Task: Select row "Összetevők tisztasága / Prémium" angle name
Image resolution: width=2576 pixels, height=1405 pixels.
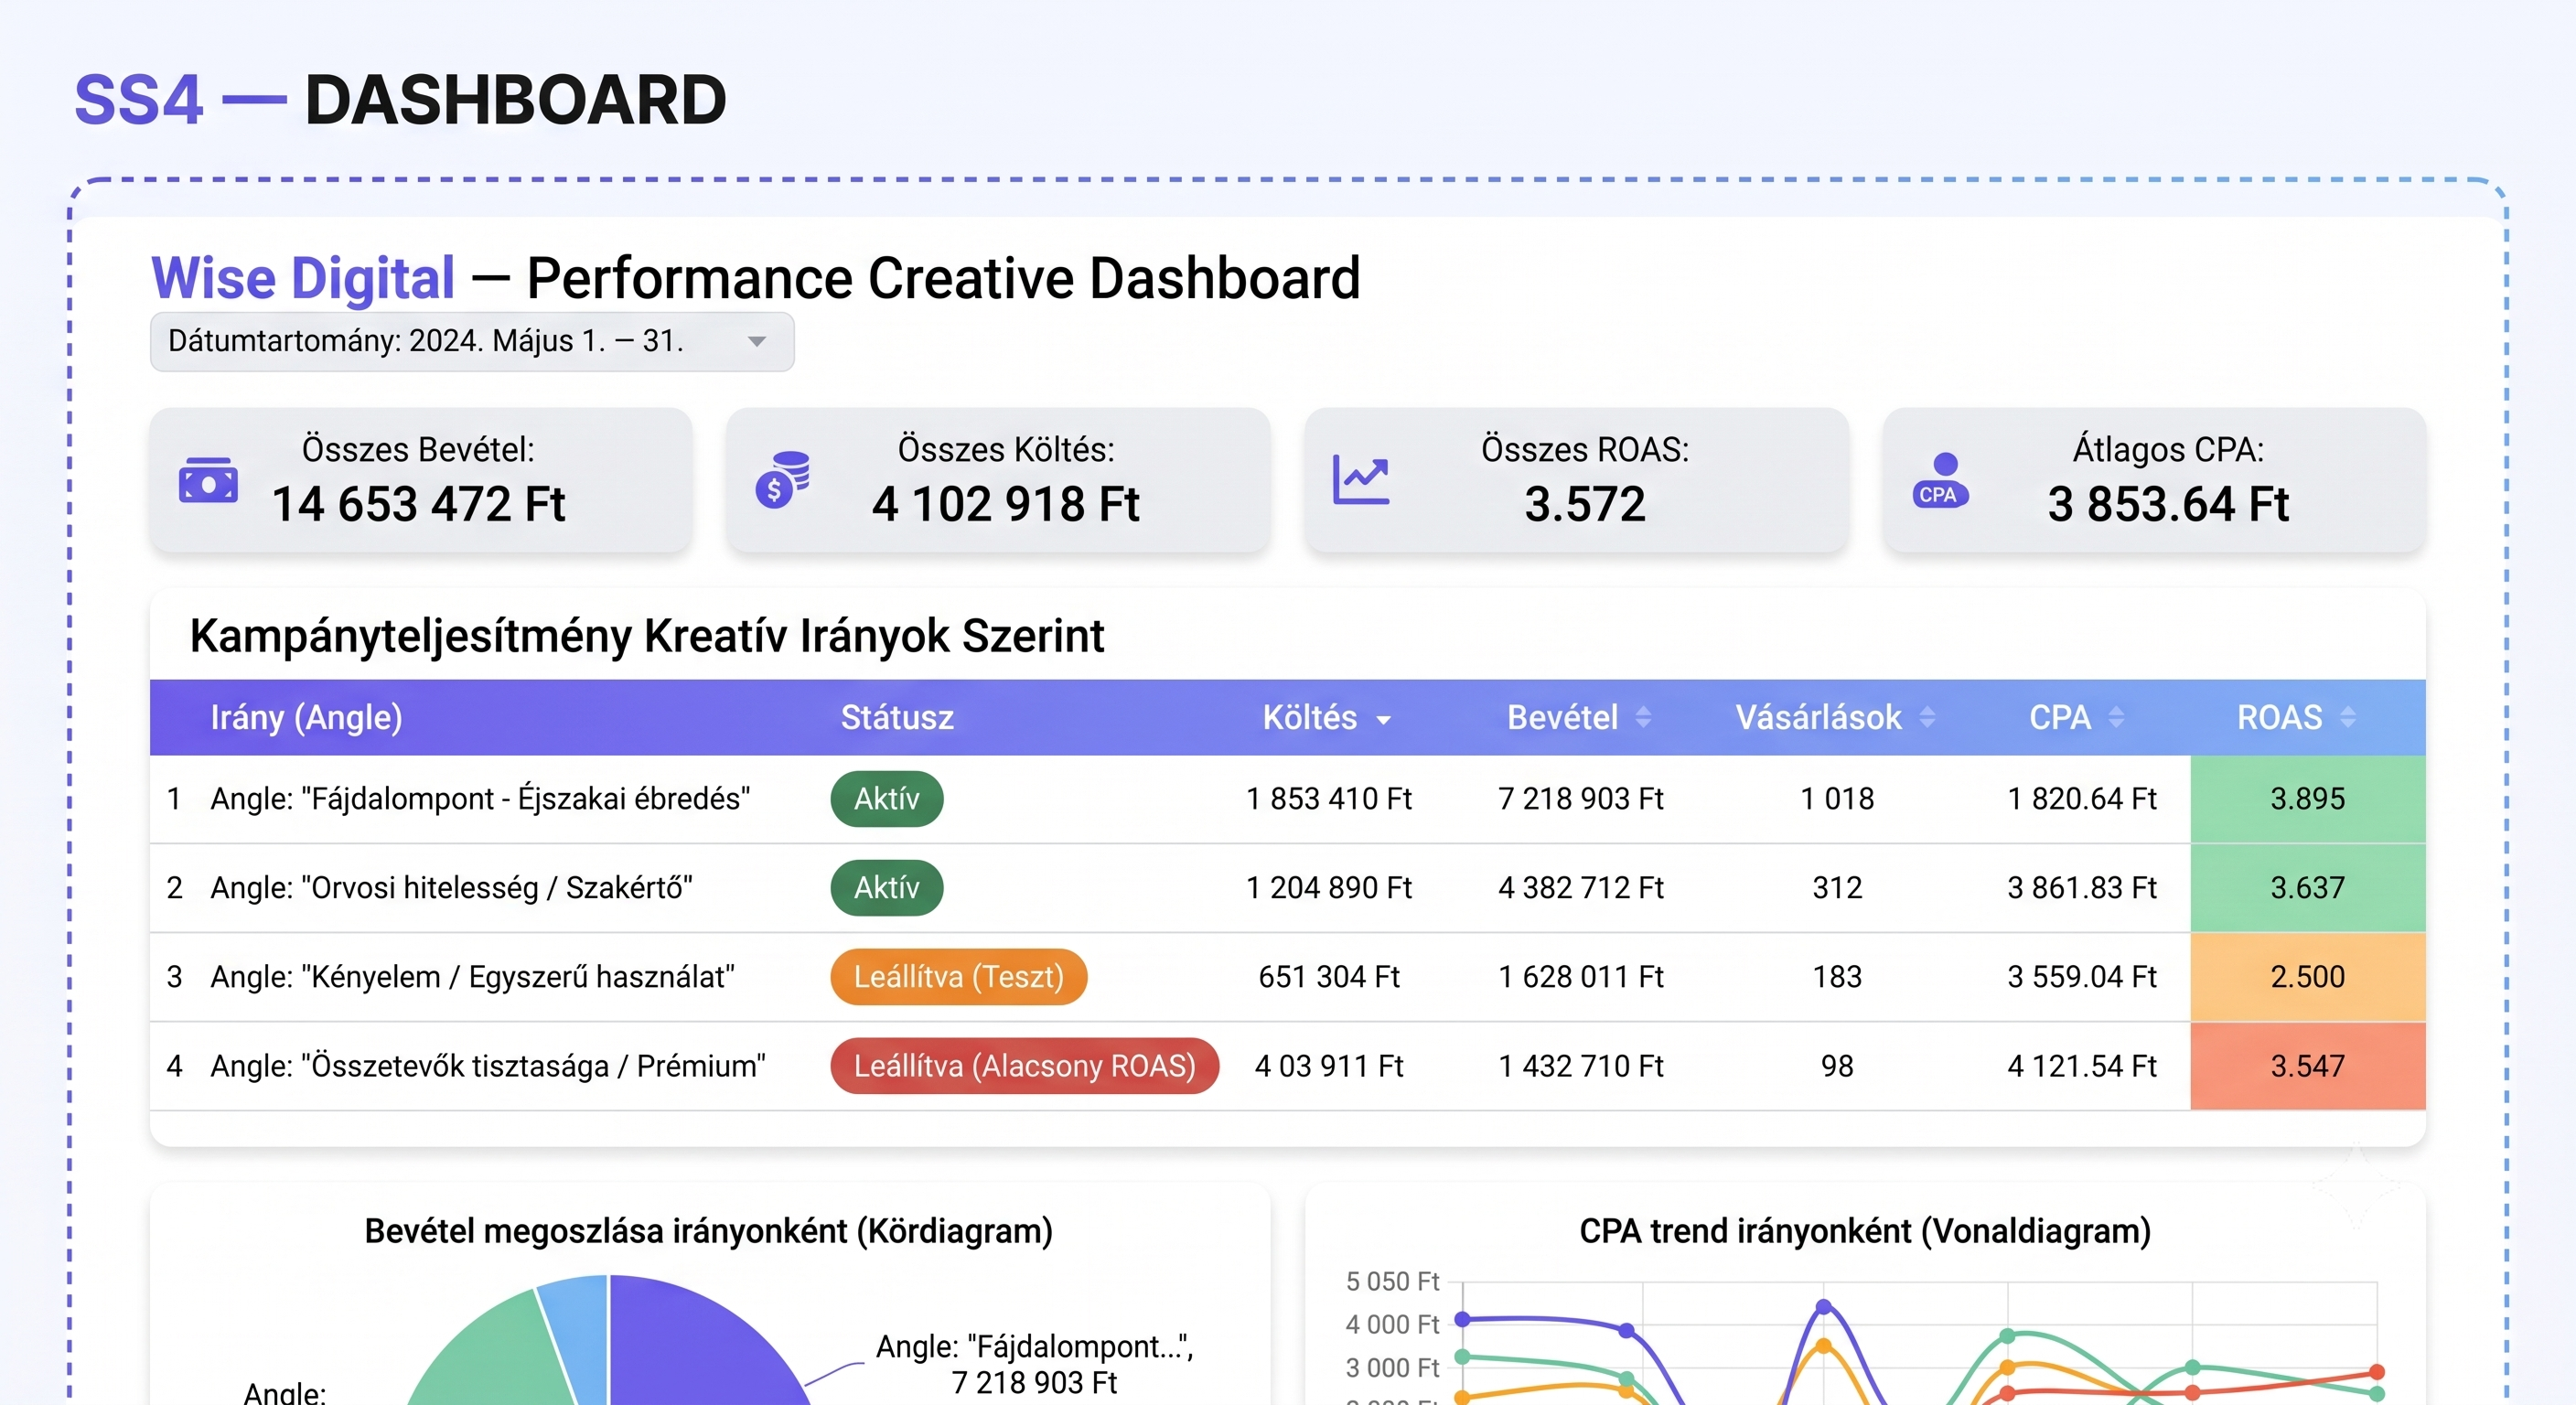Action: click(488, 1066)
